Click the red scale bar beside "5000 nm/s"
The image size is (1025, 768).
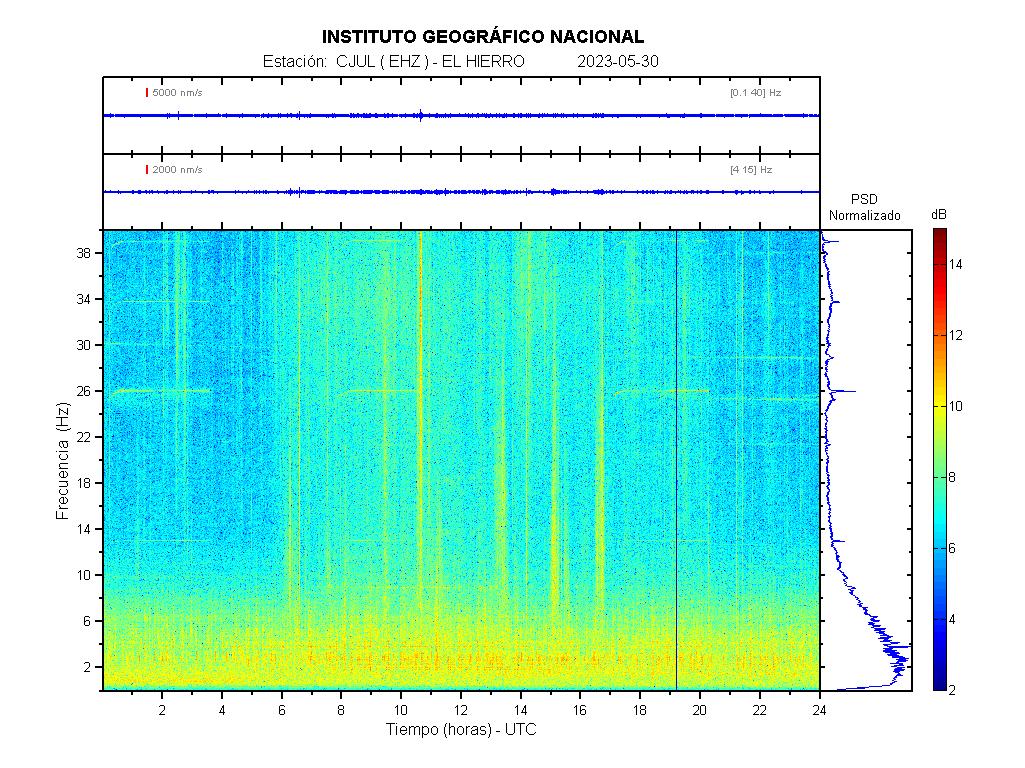tap(147, 93)
